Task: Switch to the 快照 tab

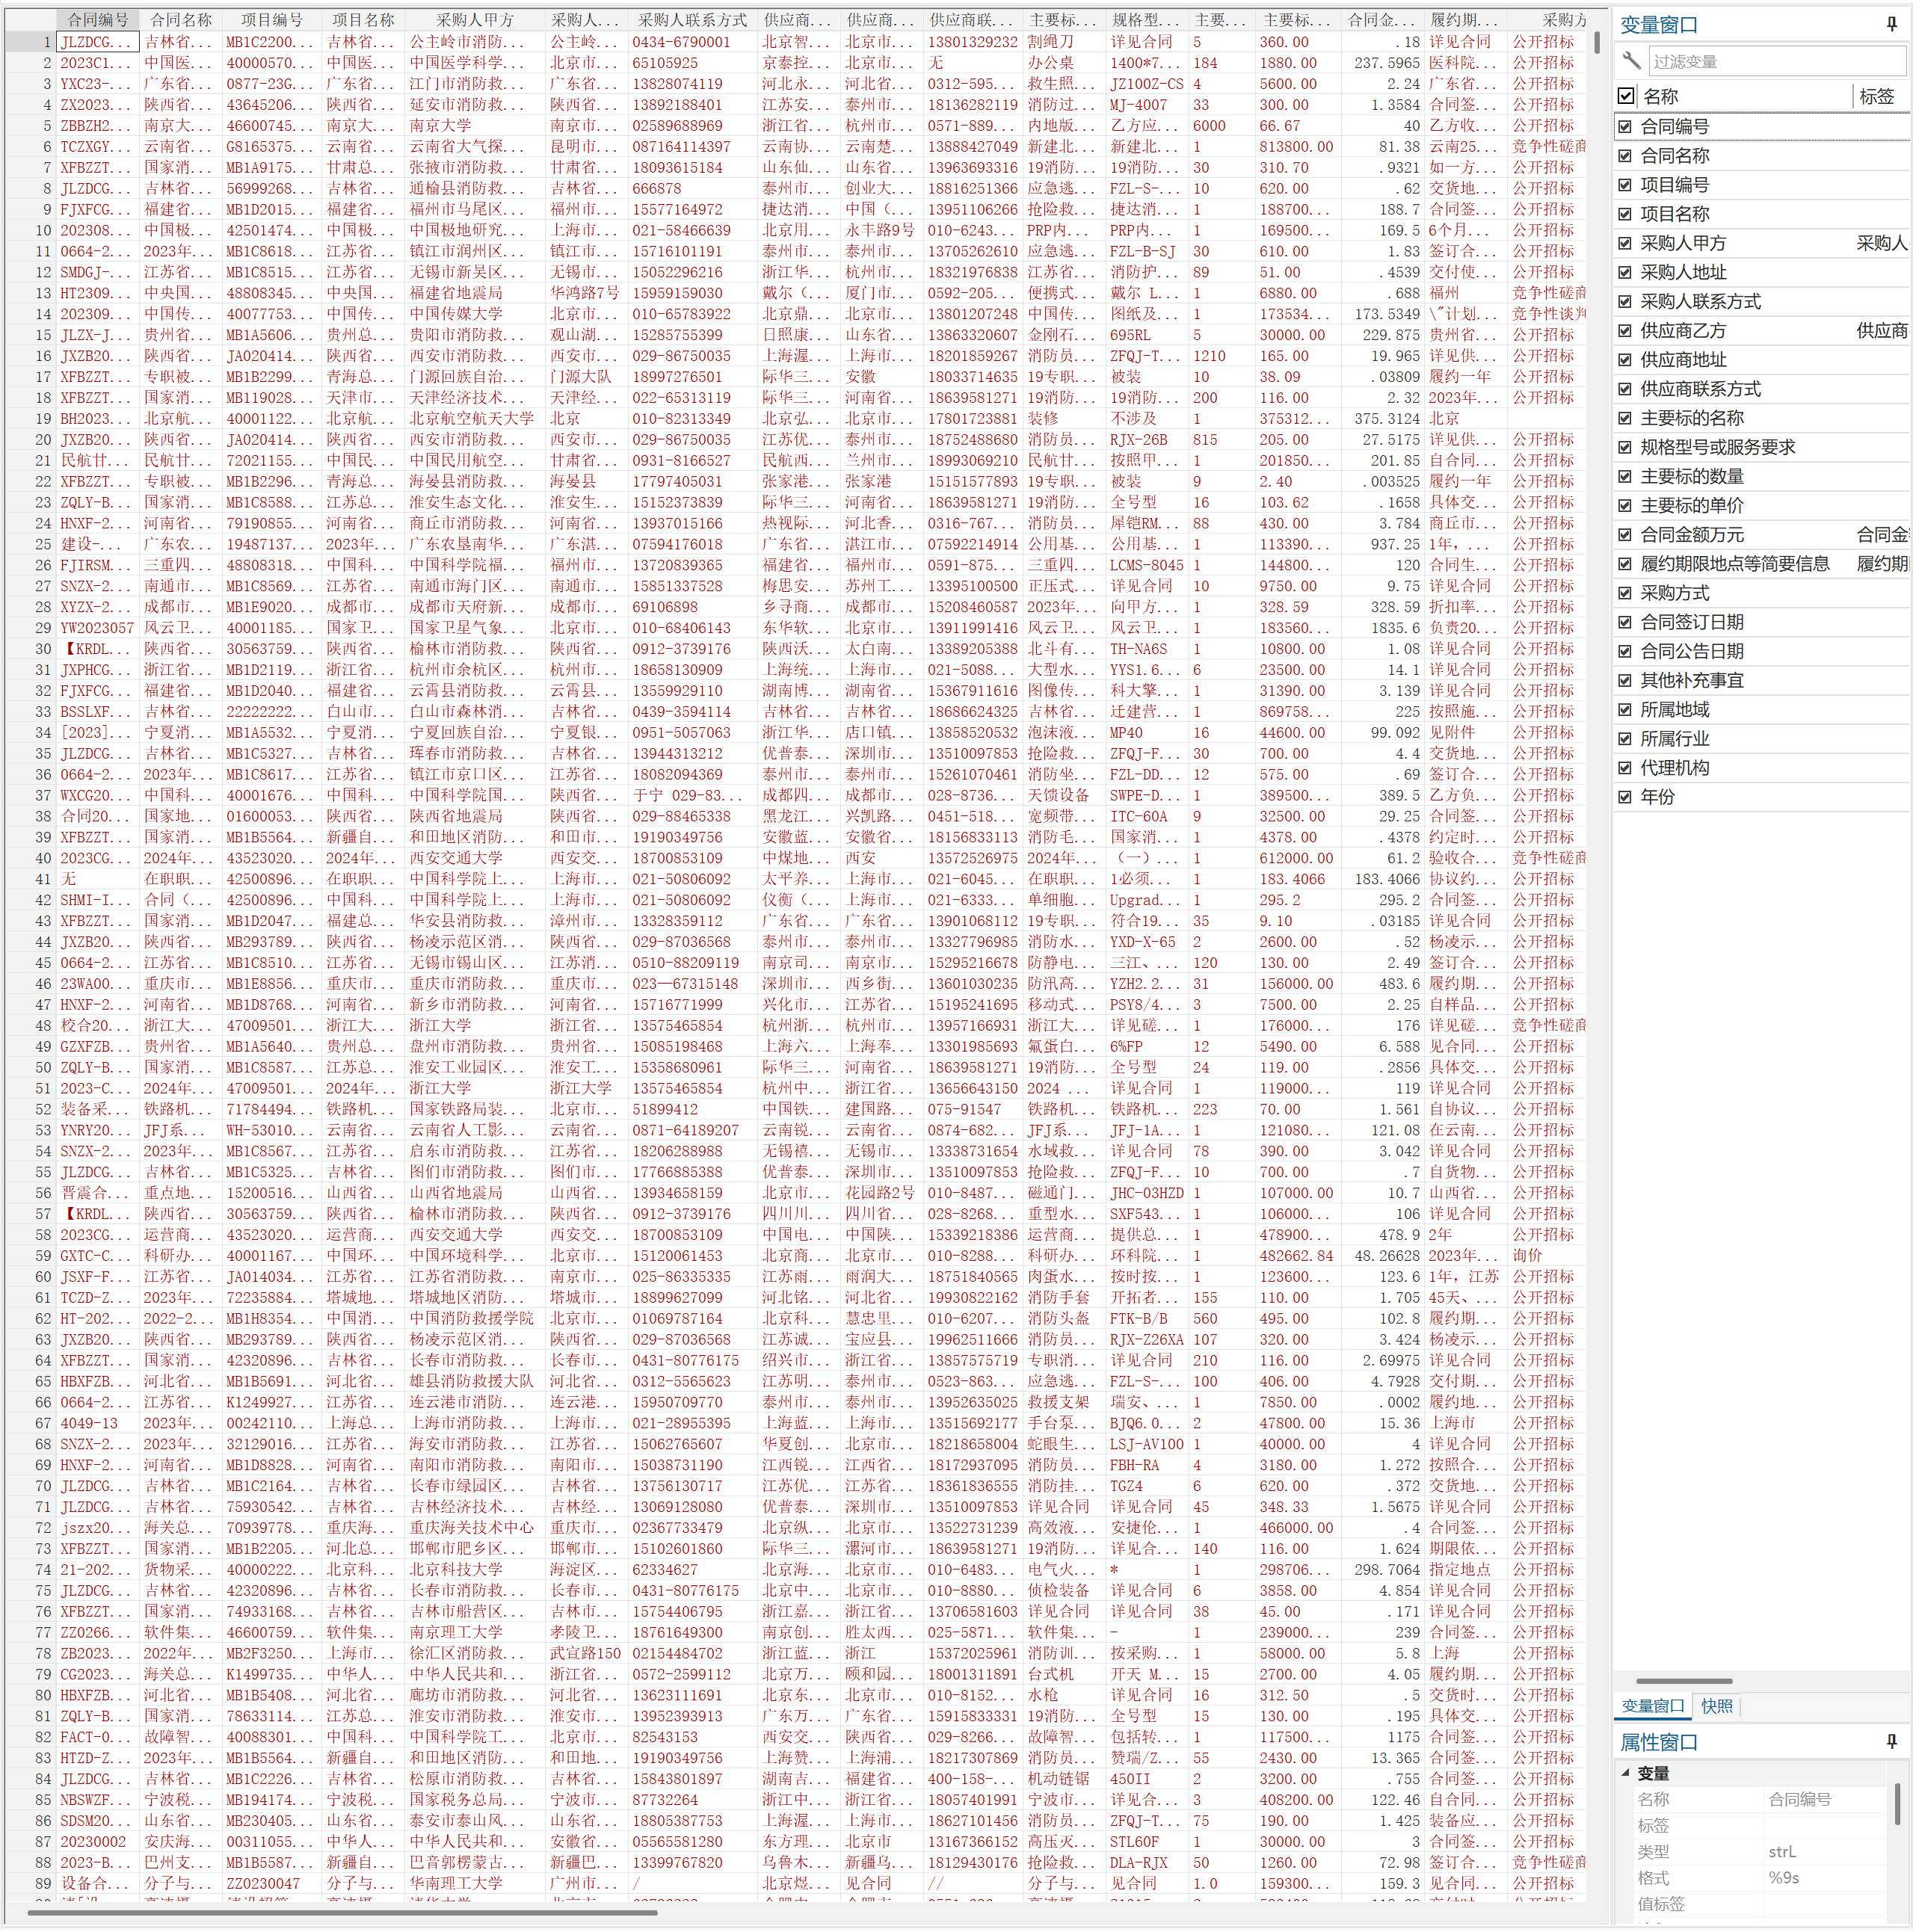Action: click(x=1717, y=1706)
